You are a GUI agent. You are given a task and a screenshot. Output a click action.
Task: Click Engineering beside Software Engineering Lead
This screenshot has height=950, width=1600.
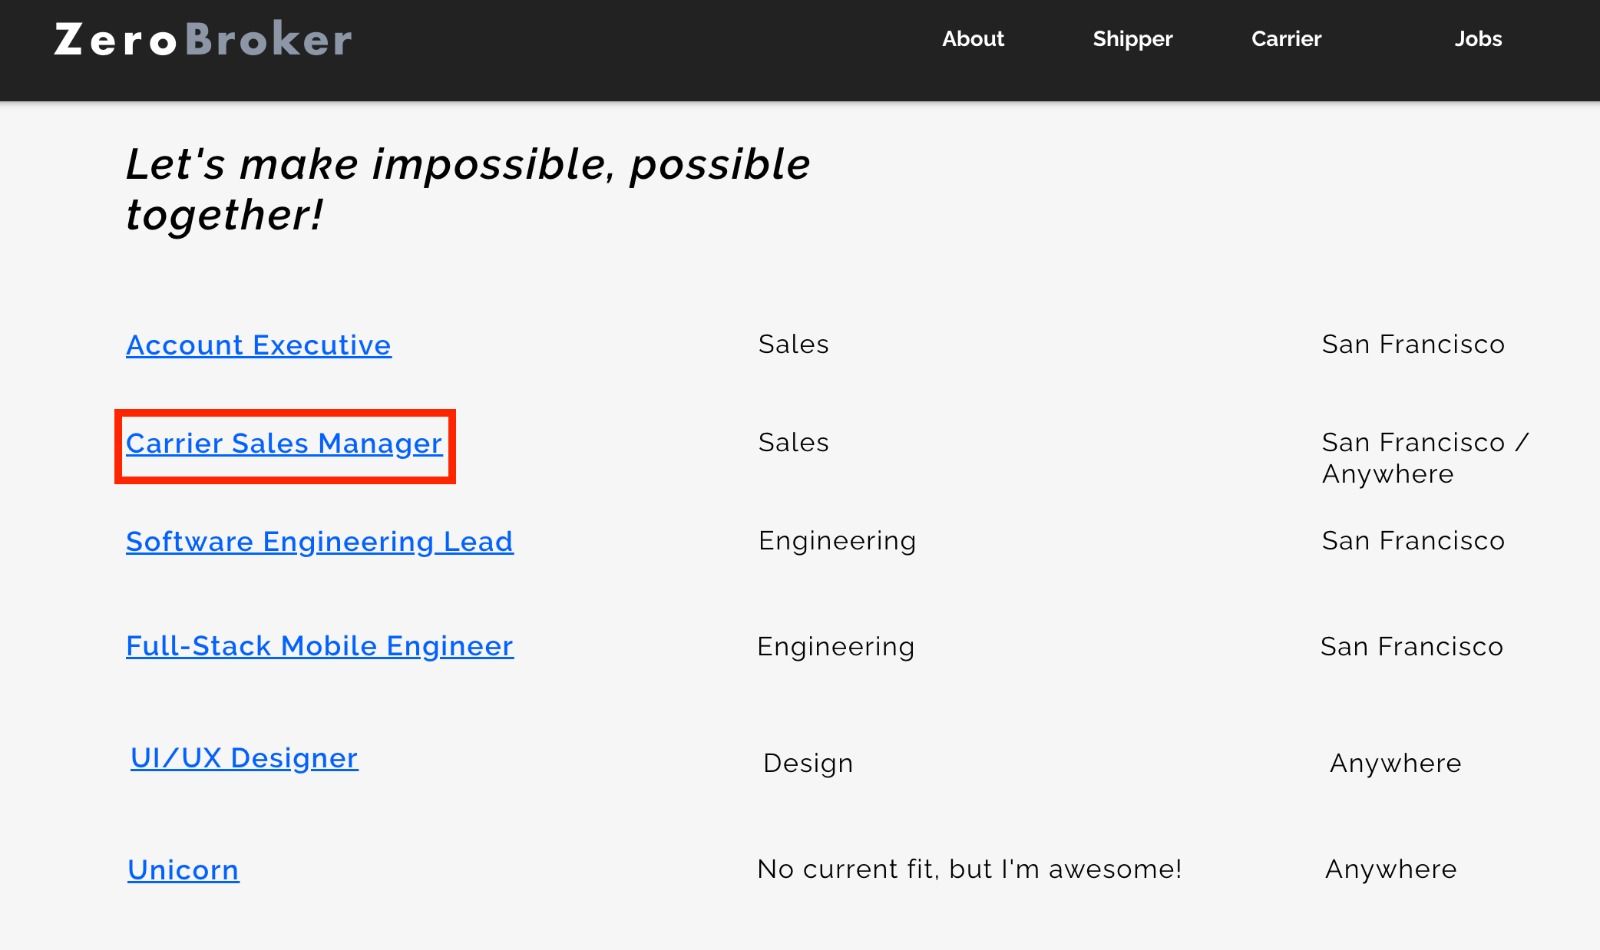[x=837, y=541]
